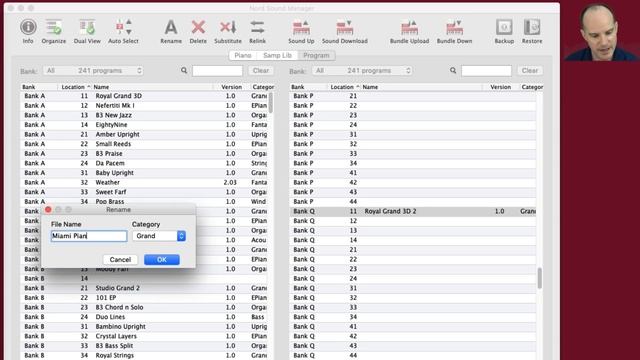This screenshot has height=360, width=640.
Task: Sort right pane by Name column header
Action: click(422, 87)
